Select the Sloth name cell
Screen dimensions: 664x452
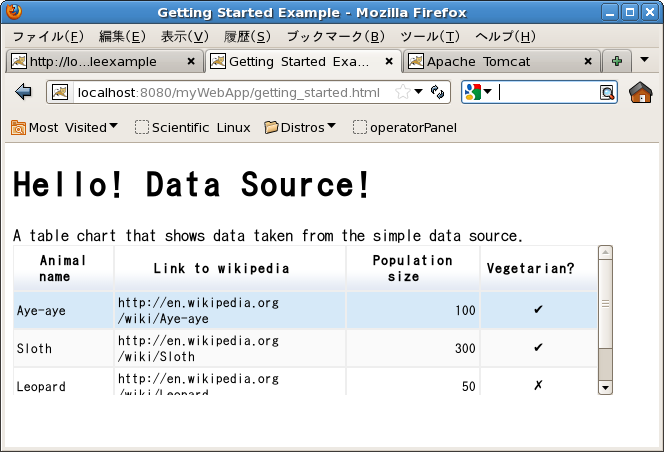pyautogui.click(x=64, y=348)
